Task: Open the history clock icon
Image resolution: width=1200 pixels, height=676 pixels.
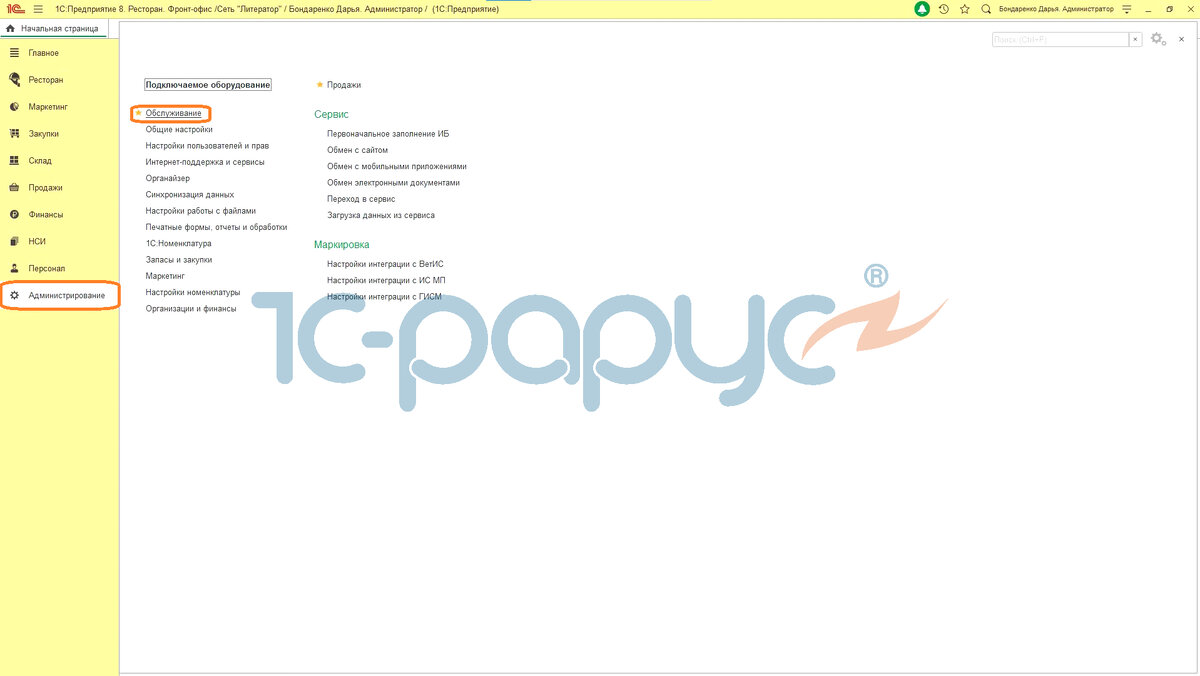Action: tap(944, 9)
